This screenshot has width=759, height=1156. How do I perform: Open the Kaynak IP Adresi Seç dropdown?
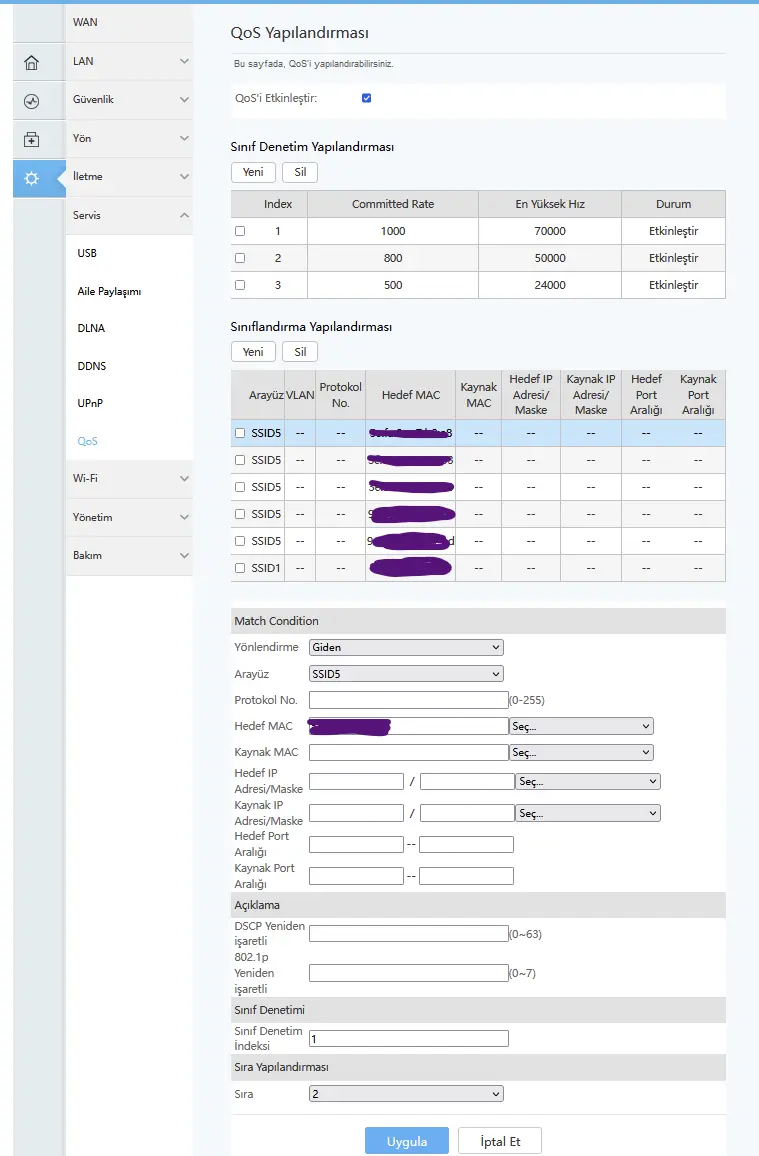[588, 813]
